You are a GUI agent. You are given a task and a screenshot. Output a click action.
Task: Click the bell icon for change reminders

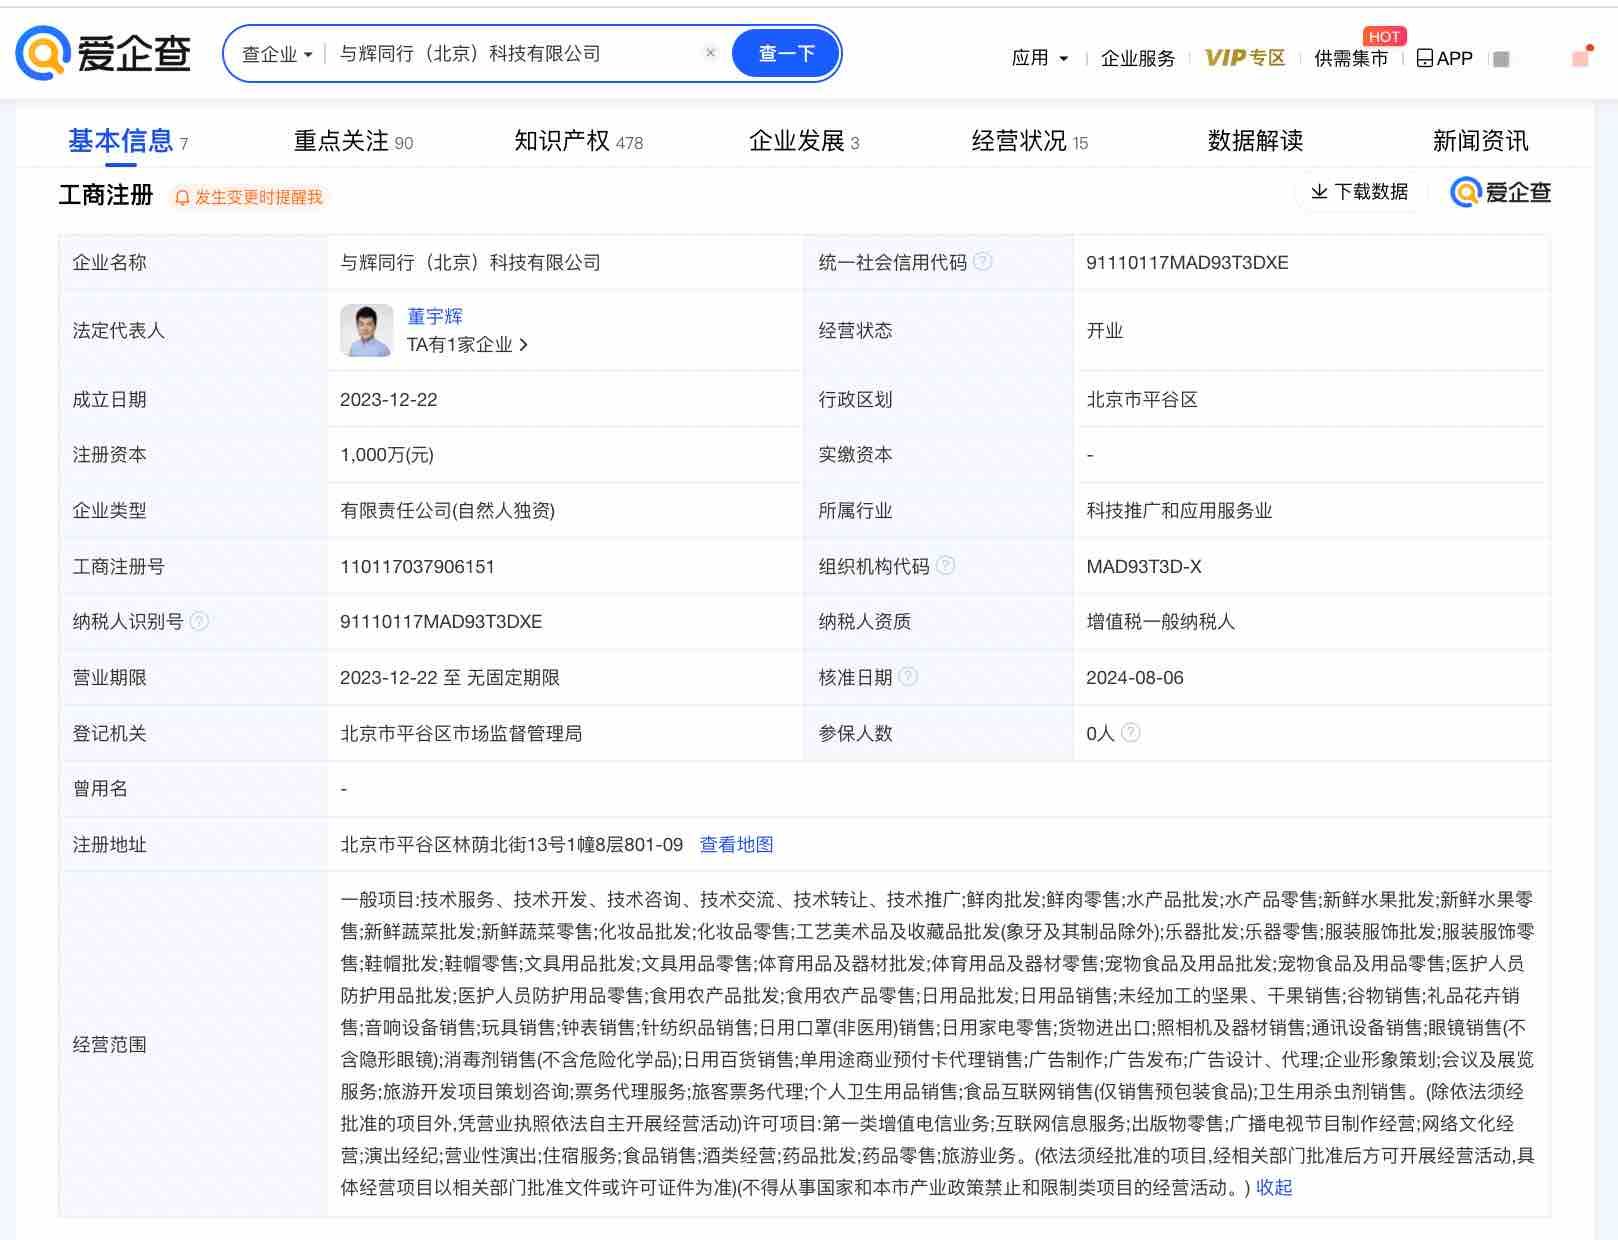pyautogui.click(x=182, y=198)
